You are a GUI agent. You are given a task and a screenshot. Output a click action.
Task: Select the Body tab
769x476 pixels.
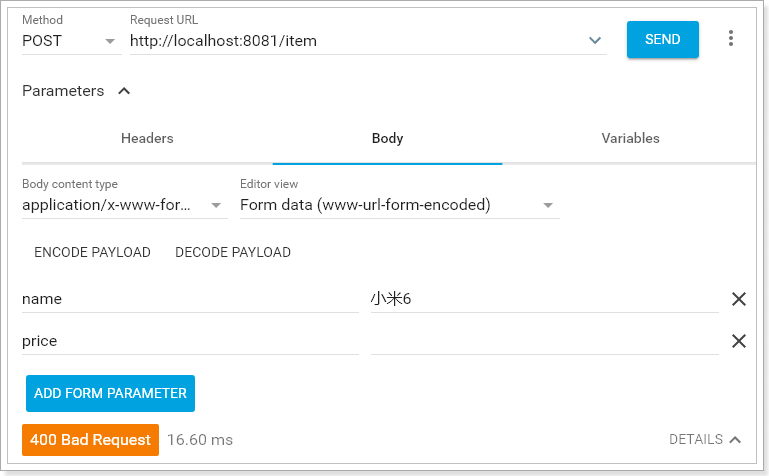click(387, 138)
